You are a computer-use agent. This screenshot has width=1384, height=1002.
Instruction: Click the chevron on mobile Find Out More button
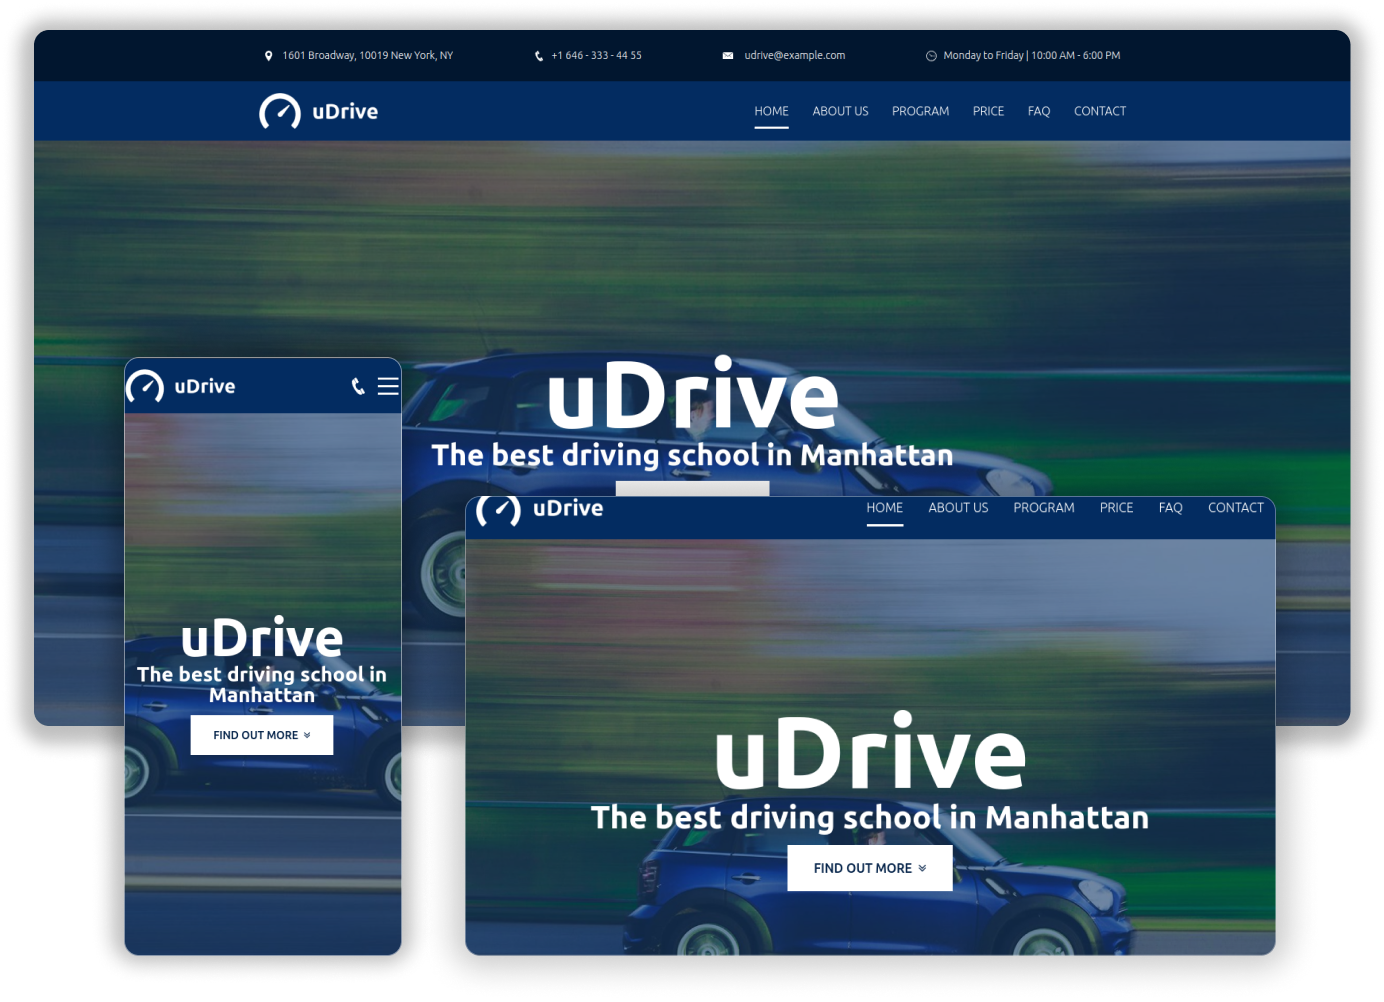(307, 735)
